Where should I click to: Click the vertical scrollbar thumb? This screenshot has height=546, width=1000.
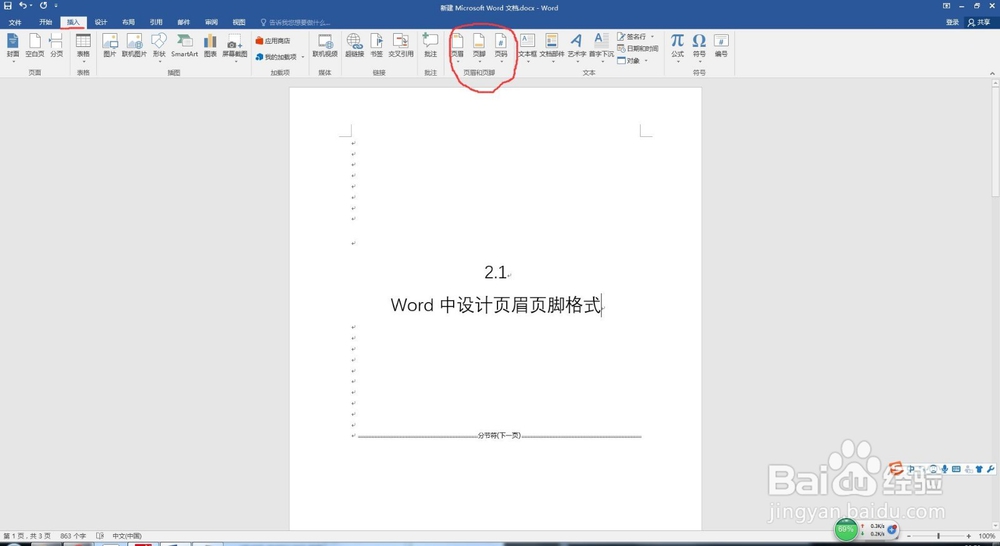click(996, 140)
